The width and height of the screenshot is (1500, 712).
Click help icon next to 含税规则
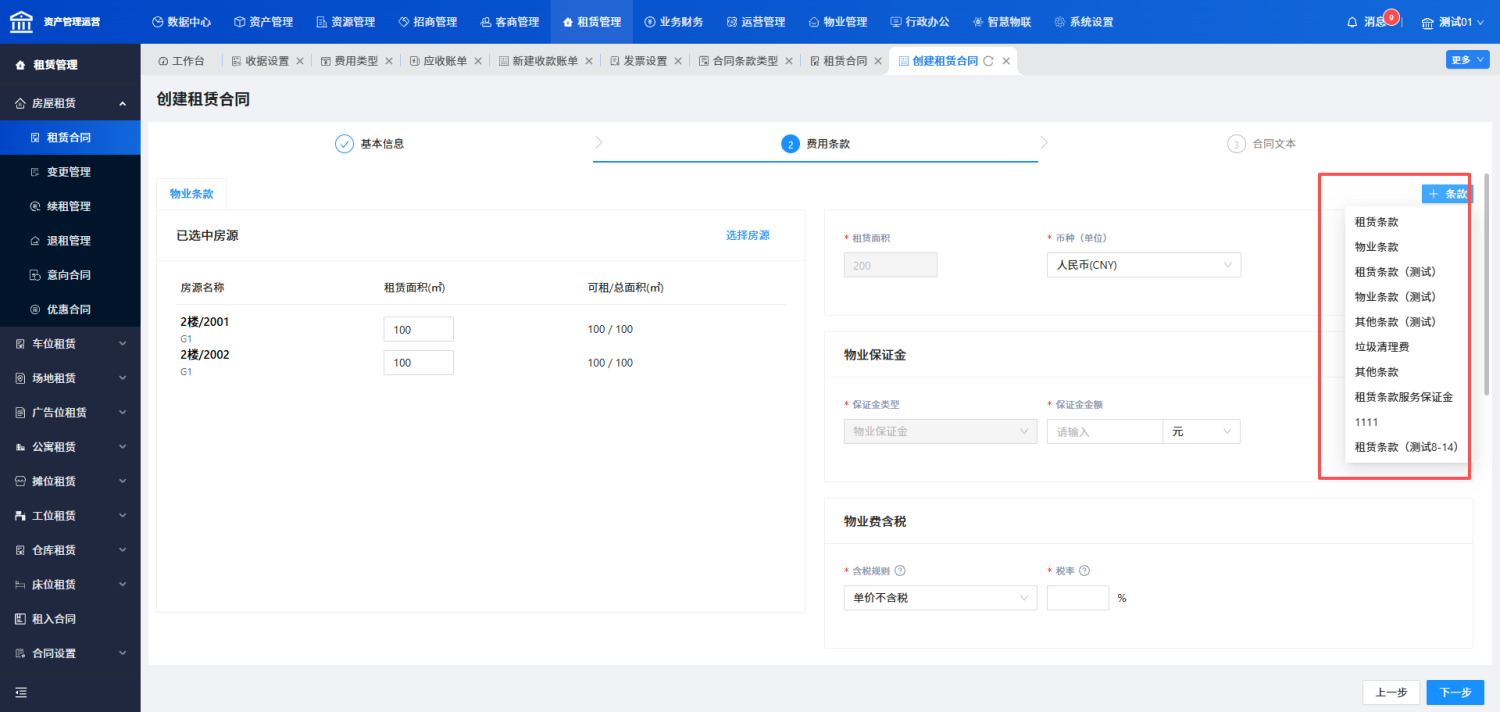(x=900, y=571)
